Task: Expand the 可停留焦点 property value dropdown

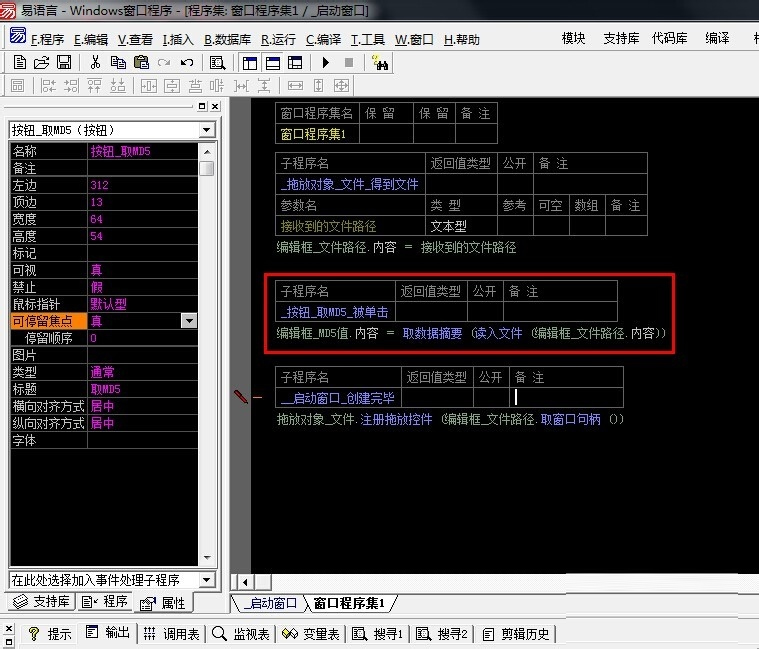Action: tap(188, 321)
